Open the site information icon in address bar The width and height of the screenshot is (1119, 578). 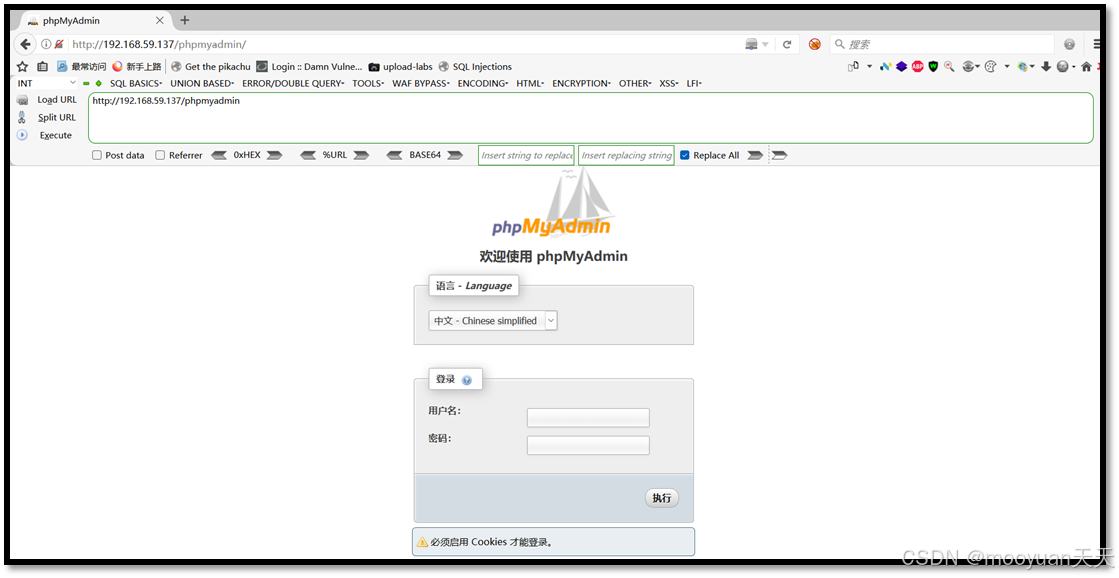pos(46,44)
